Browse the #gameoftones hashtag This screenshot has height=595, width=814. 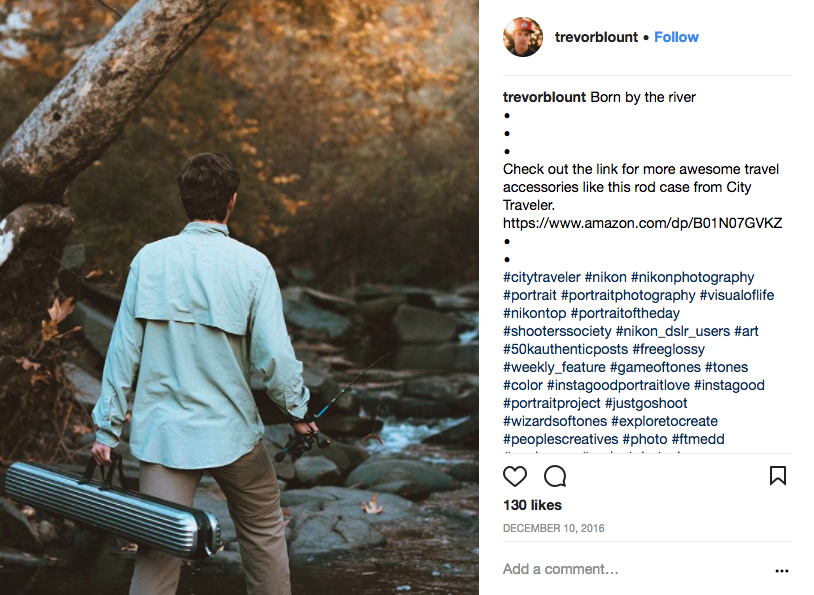click(654, 367)
